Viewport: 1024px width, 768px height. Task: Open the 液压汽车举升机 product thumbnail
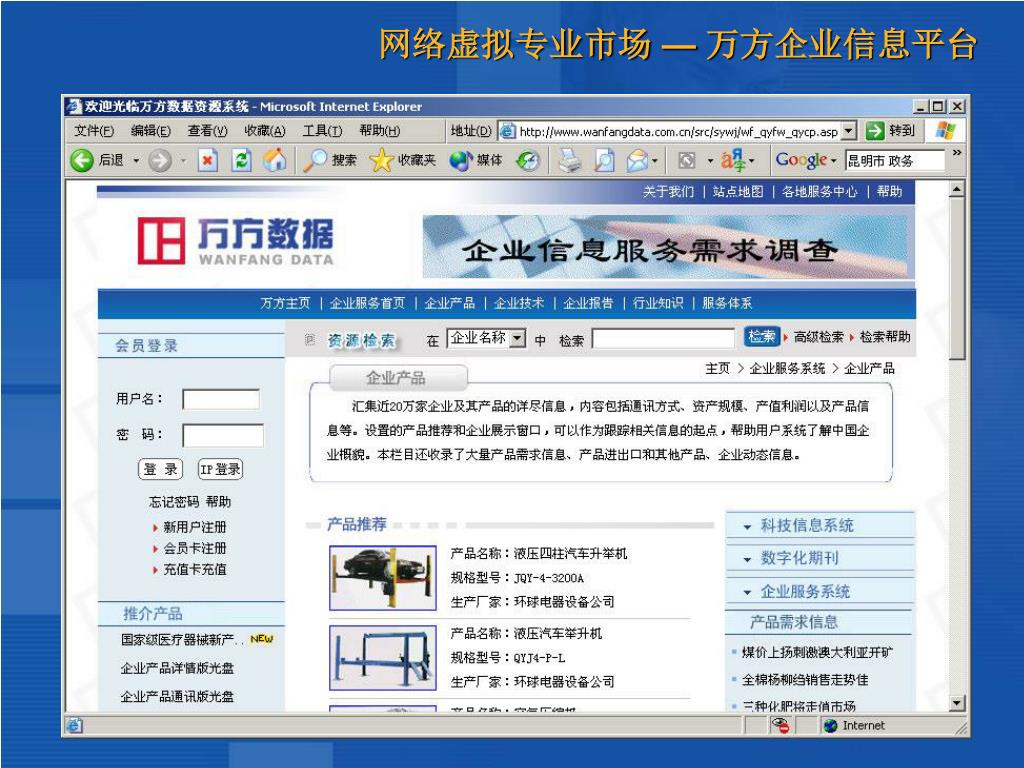[383, 658]
